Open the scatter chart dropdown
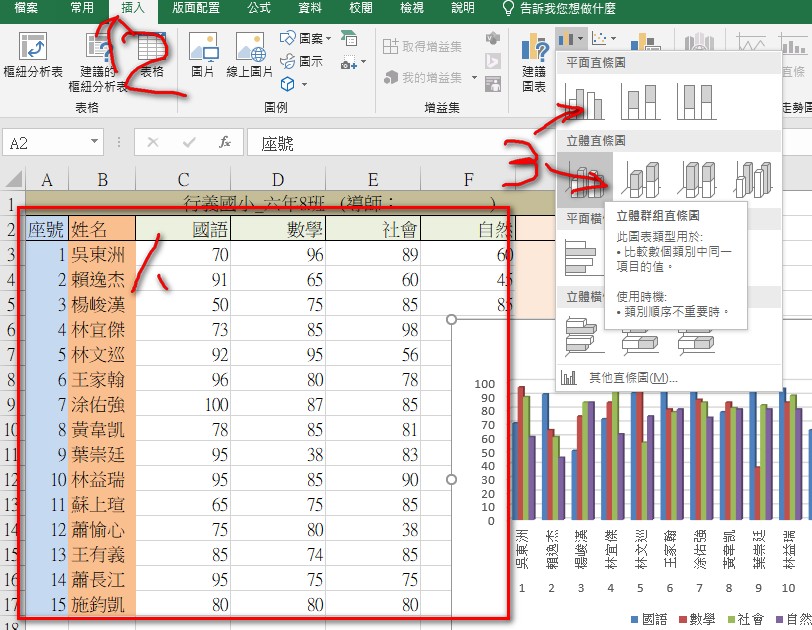The height and width of the screenshot is (630, 812). 604,38
